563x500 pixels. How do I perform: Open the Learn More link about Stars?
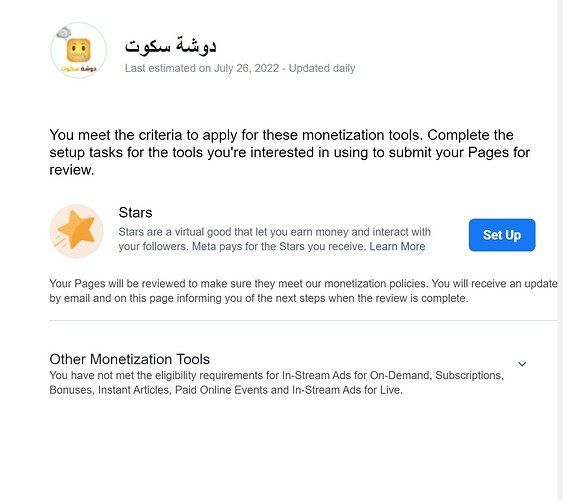coord(397,247)
